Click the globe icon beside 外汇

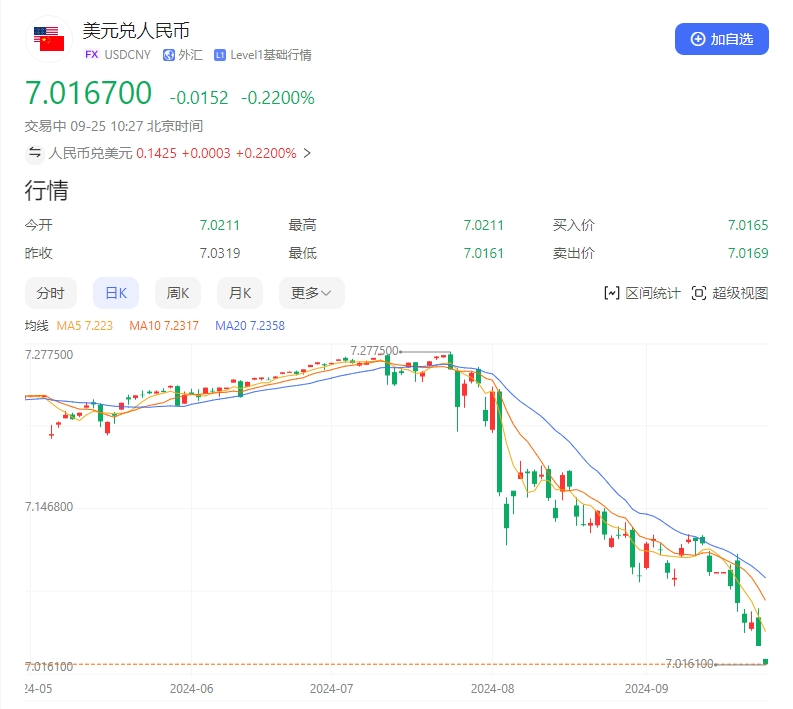click(168, 55)
